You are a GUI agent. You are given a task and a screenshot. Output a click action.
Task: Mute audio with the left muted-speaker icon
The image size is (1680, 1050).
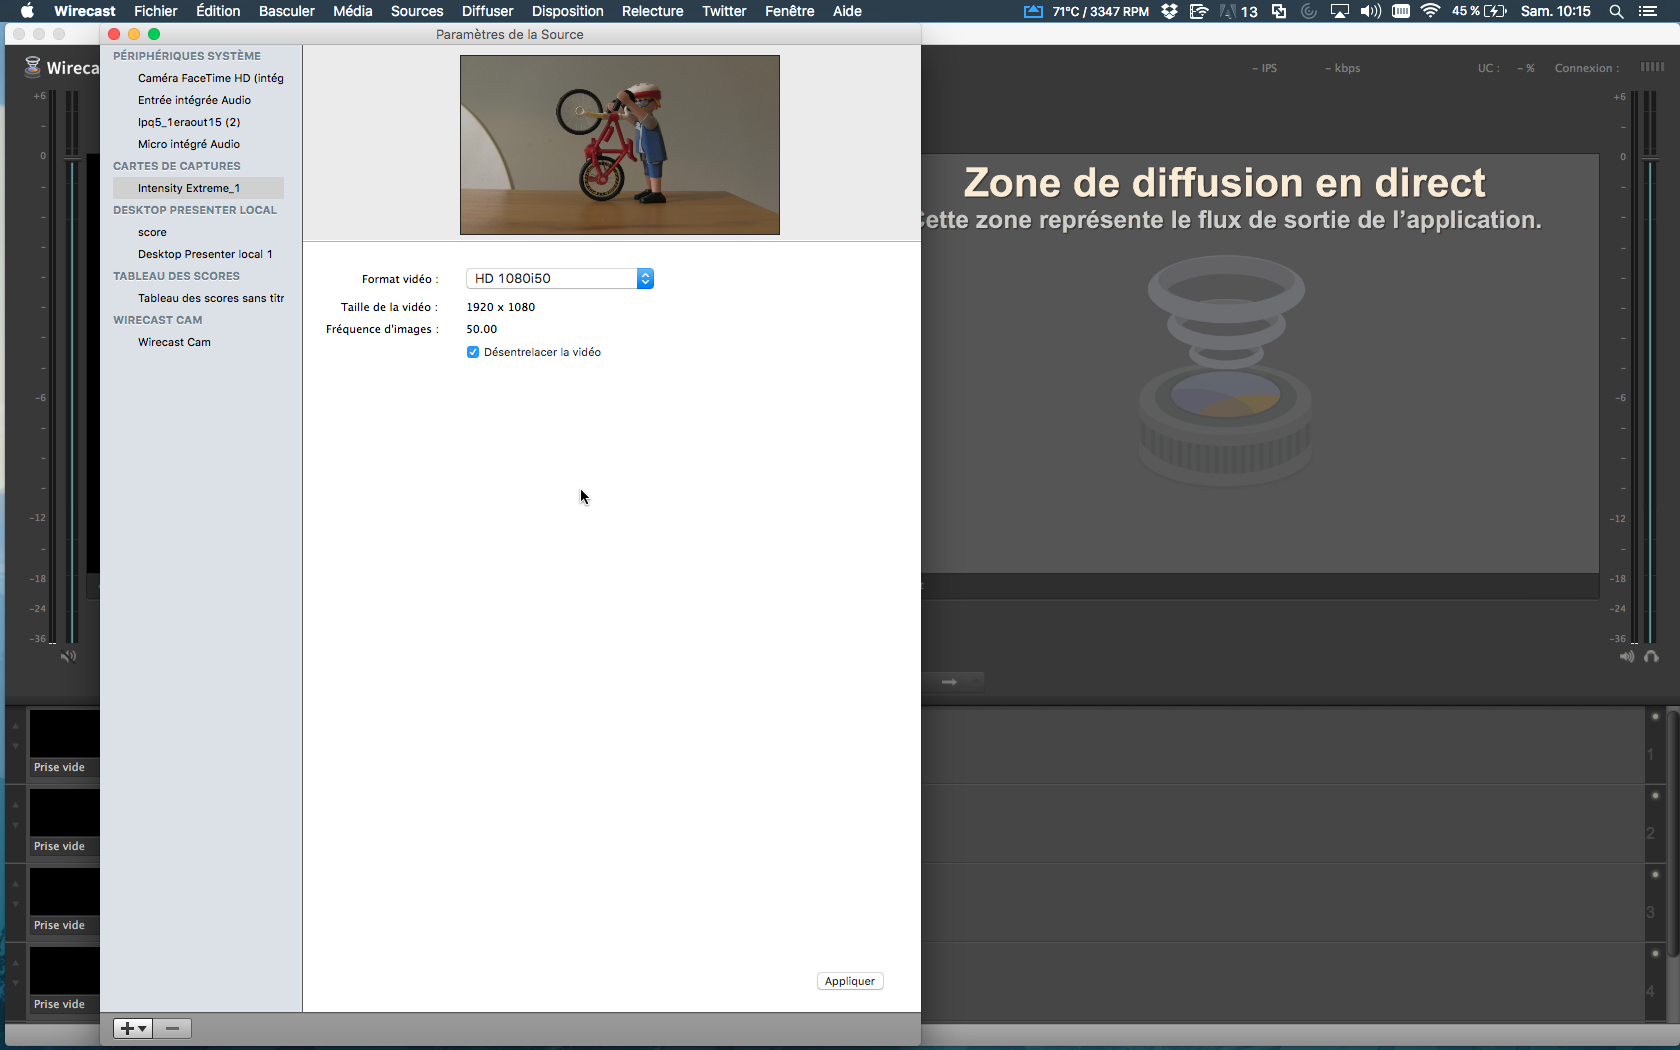coord(68,657)
